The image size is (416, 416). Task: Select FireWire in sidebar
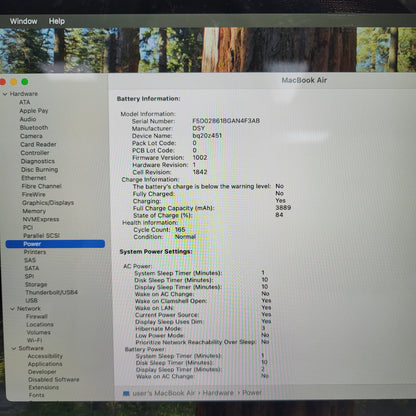(34, 194)
